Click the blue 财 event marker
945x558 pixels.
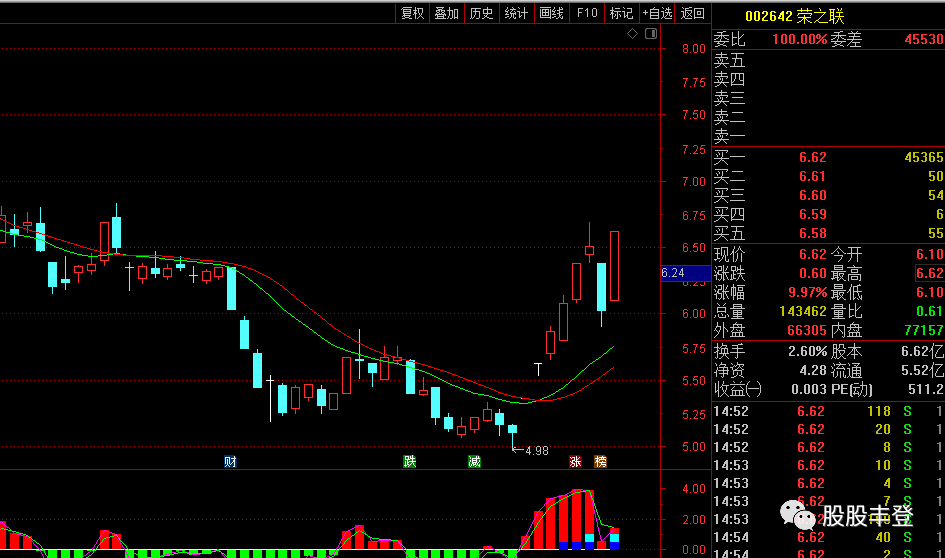coord(230,462)
